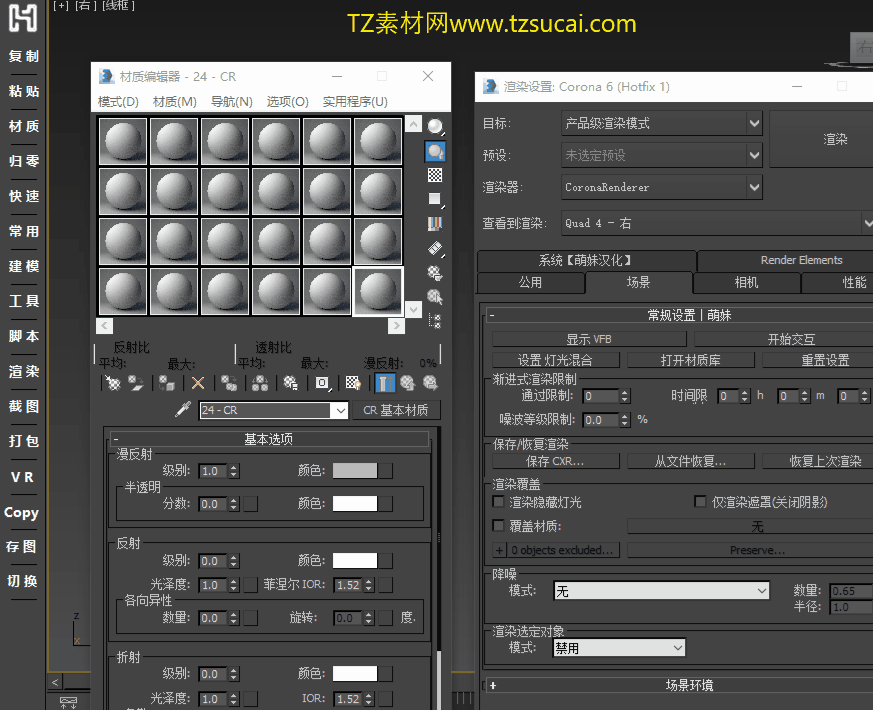Open the 实用程序(U) menu
The height and width of the screenshot is (710, 873).
coord(355,102)
